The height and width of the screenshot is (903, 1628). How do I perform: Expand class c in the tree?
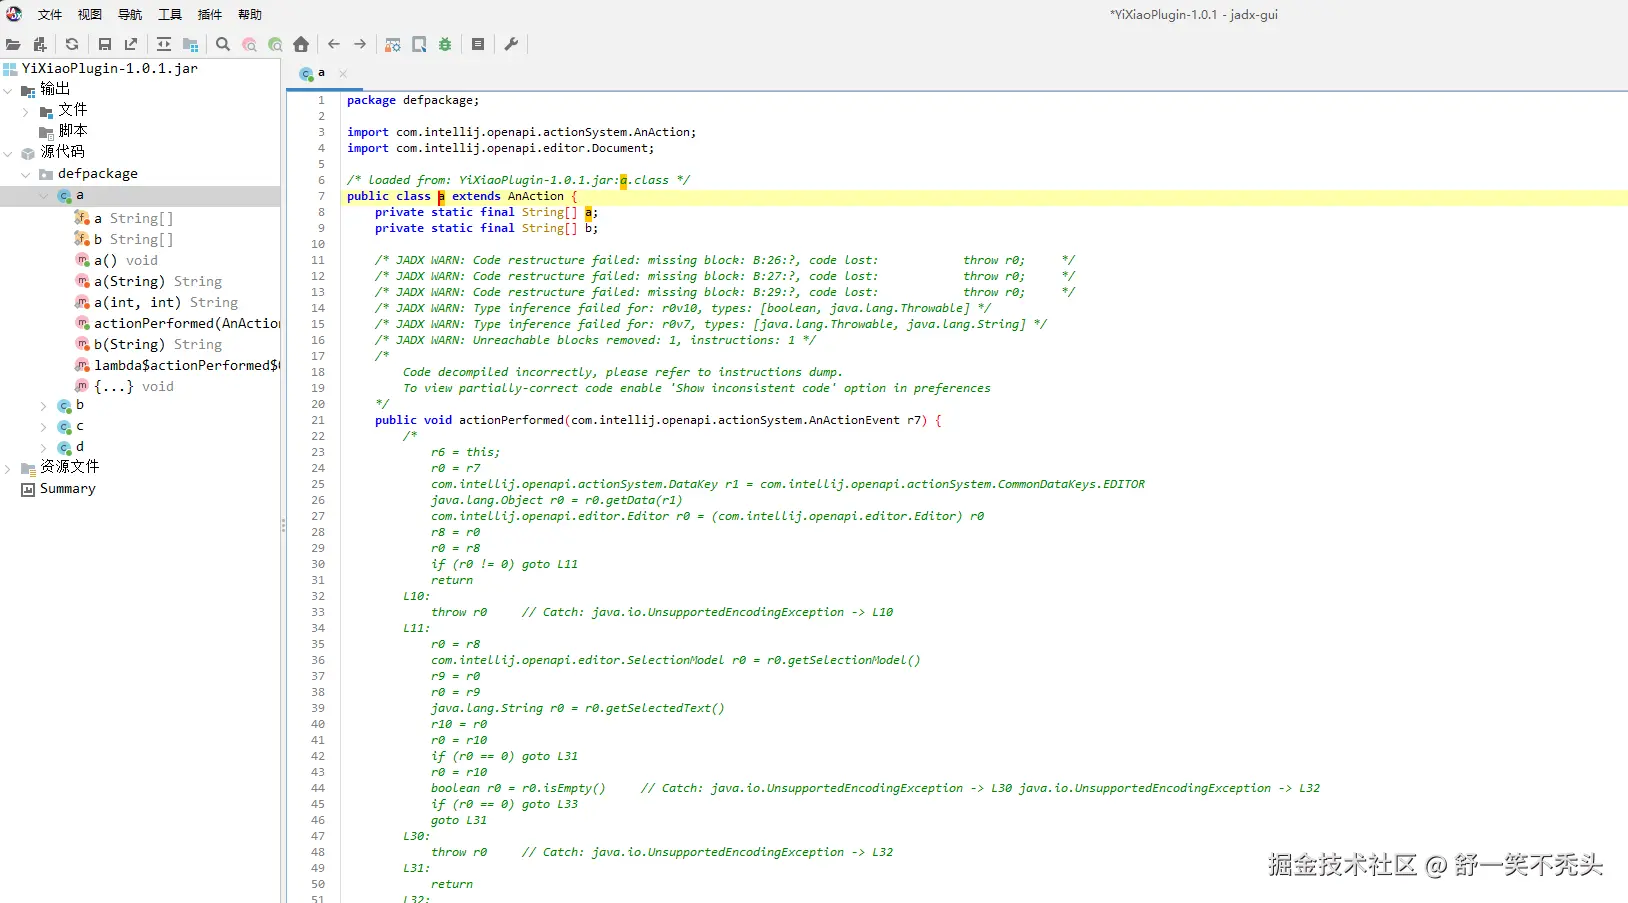pyautogui.click(x=44, y=426)
